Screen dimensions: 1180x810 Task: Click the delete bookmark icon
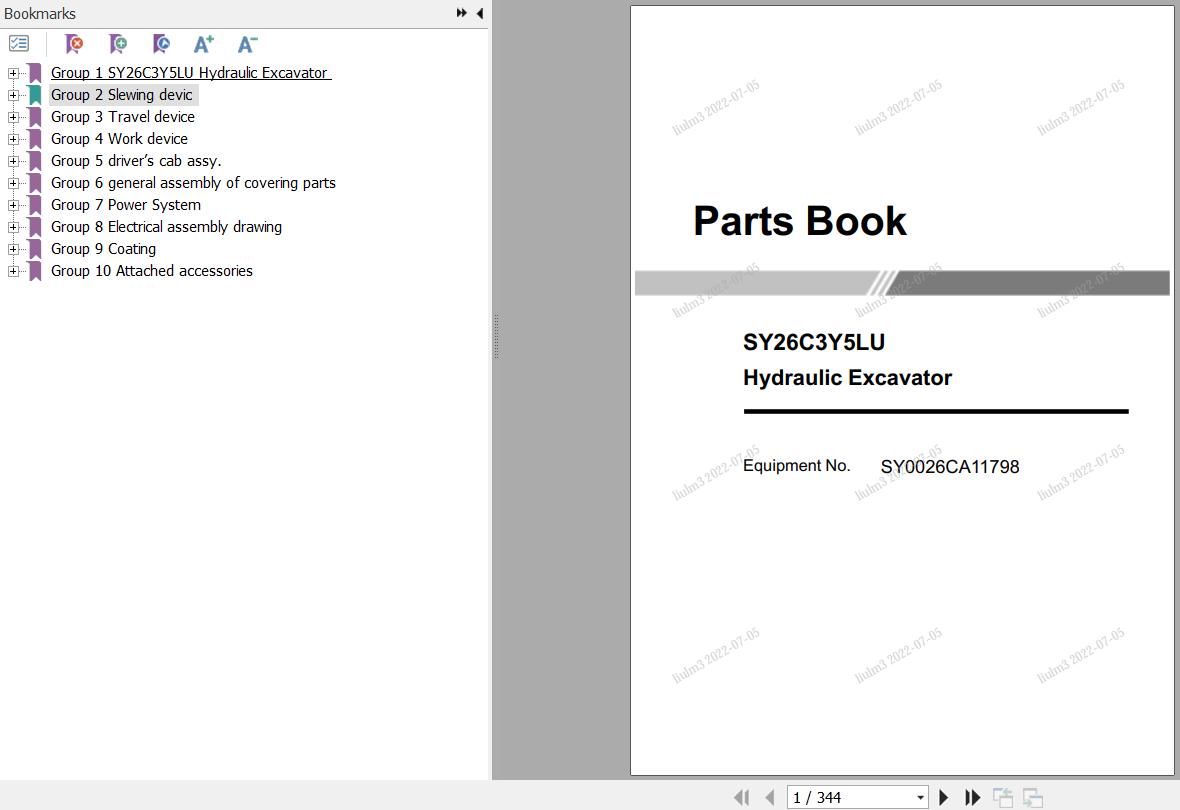coord(74,44)
